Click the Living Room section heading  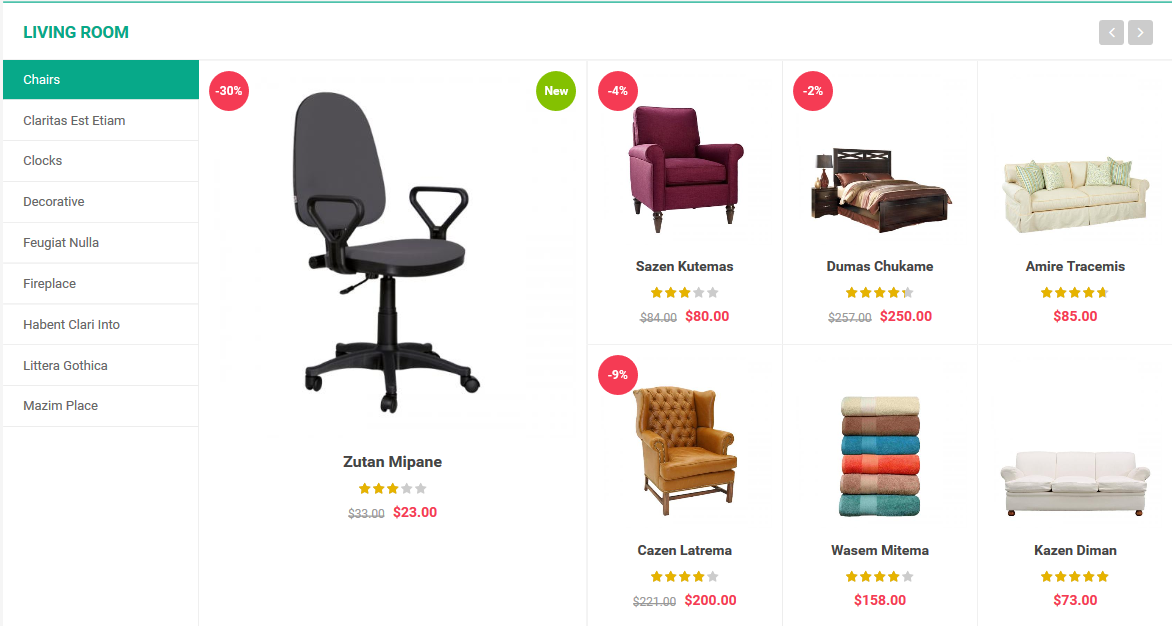[75, 32]
